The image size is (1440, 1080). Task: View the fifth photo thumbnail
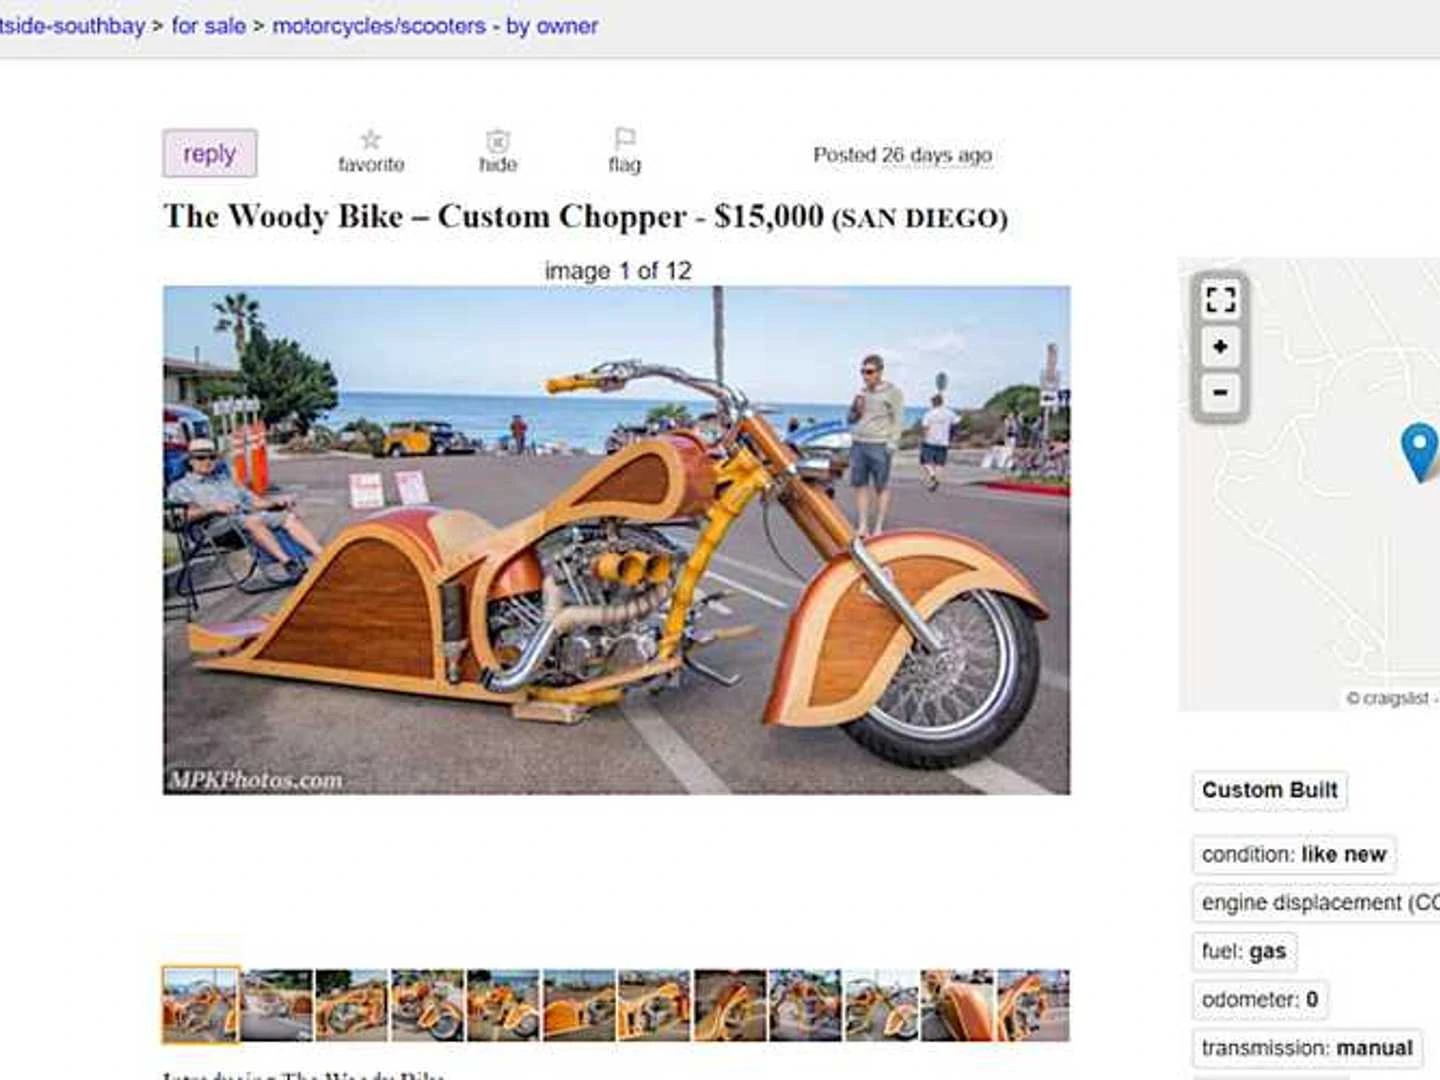pos(503,1005)
